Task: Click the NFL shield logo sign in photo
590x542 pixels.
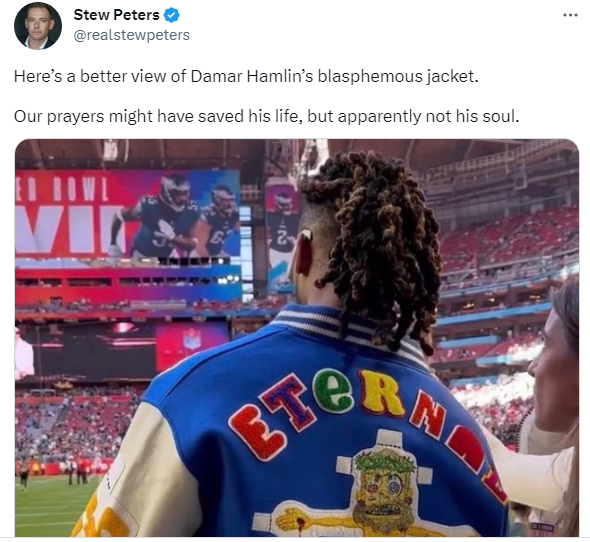Action: point(192,338)
